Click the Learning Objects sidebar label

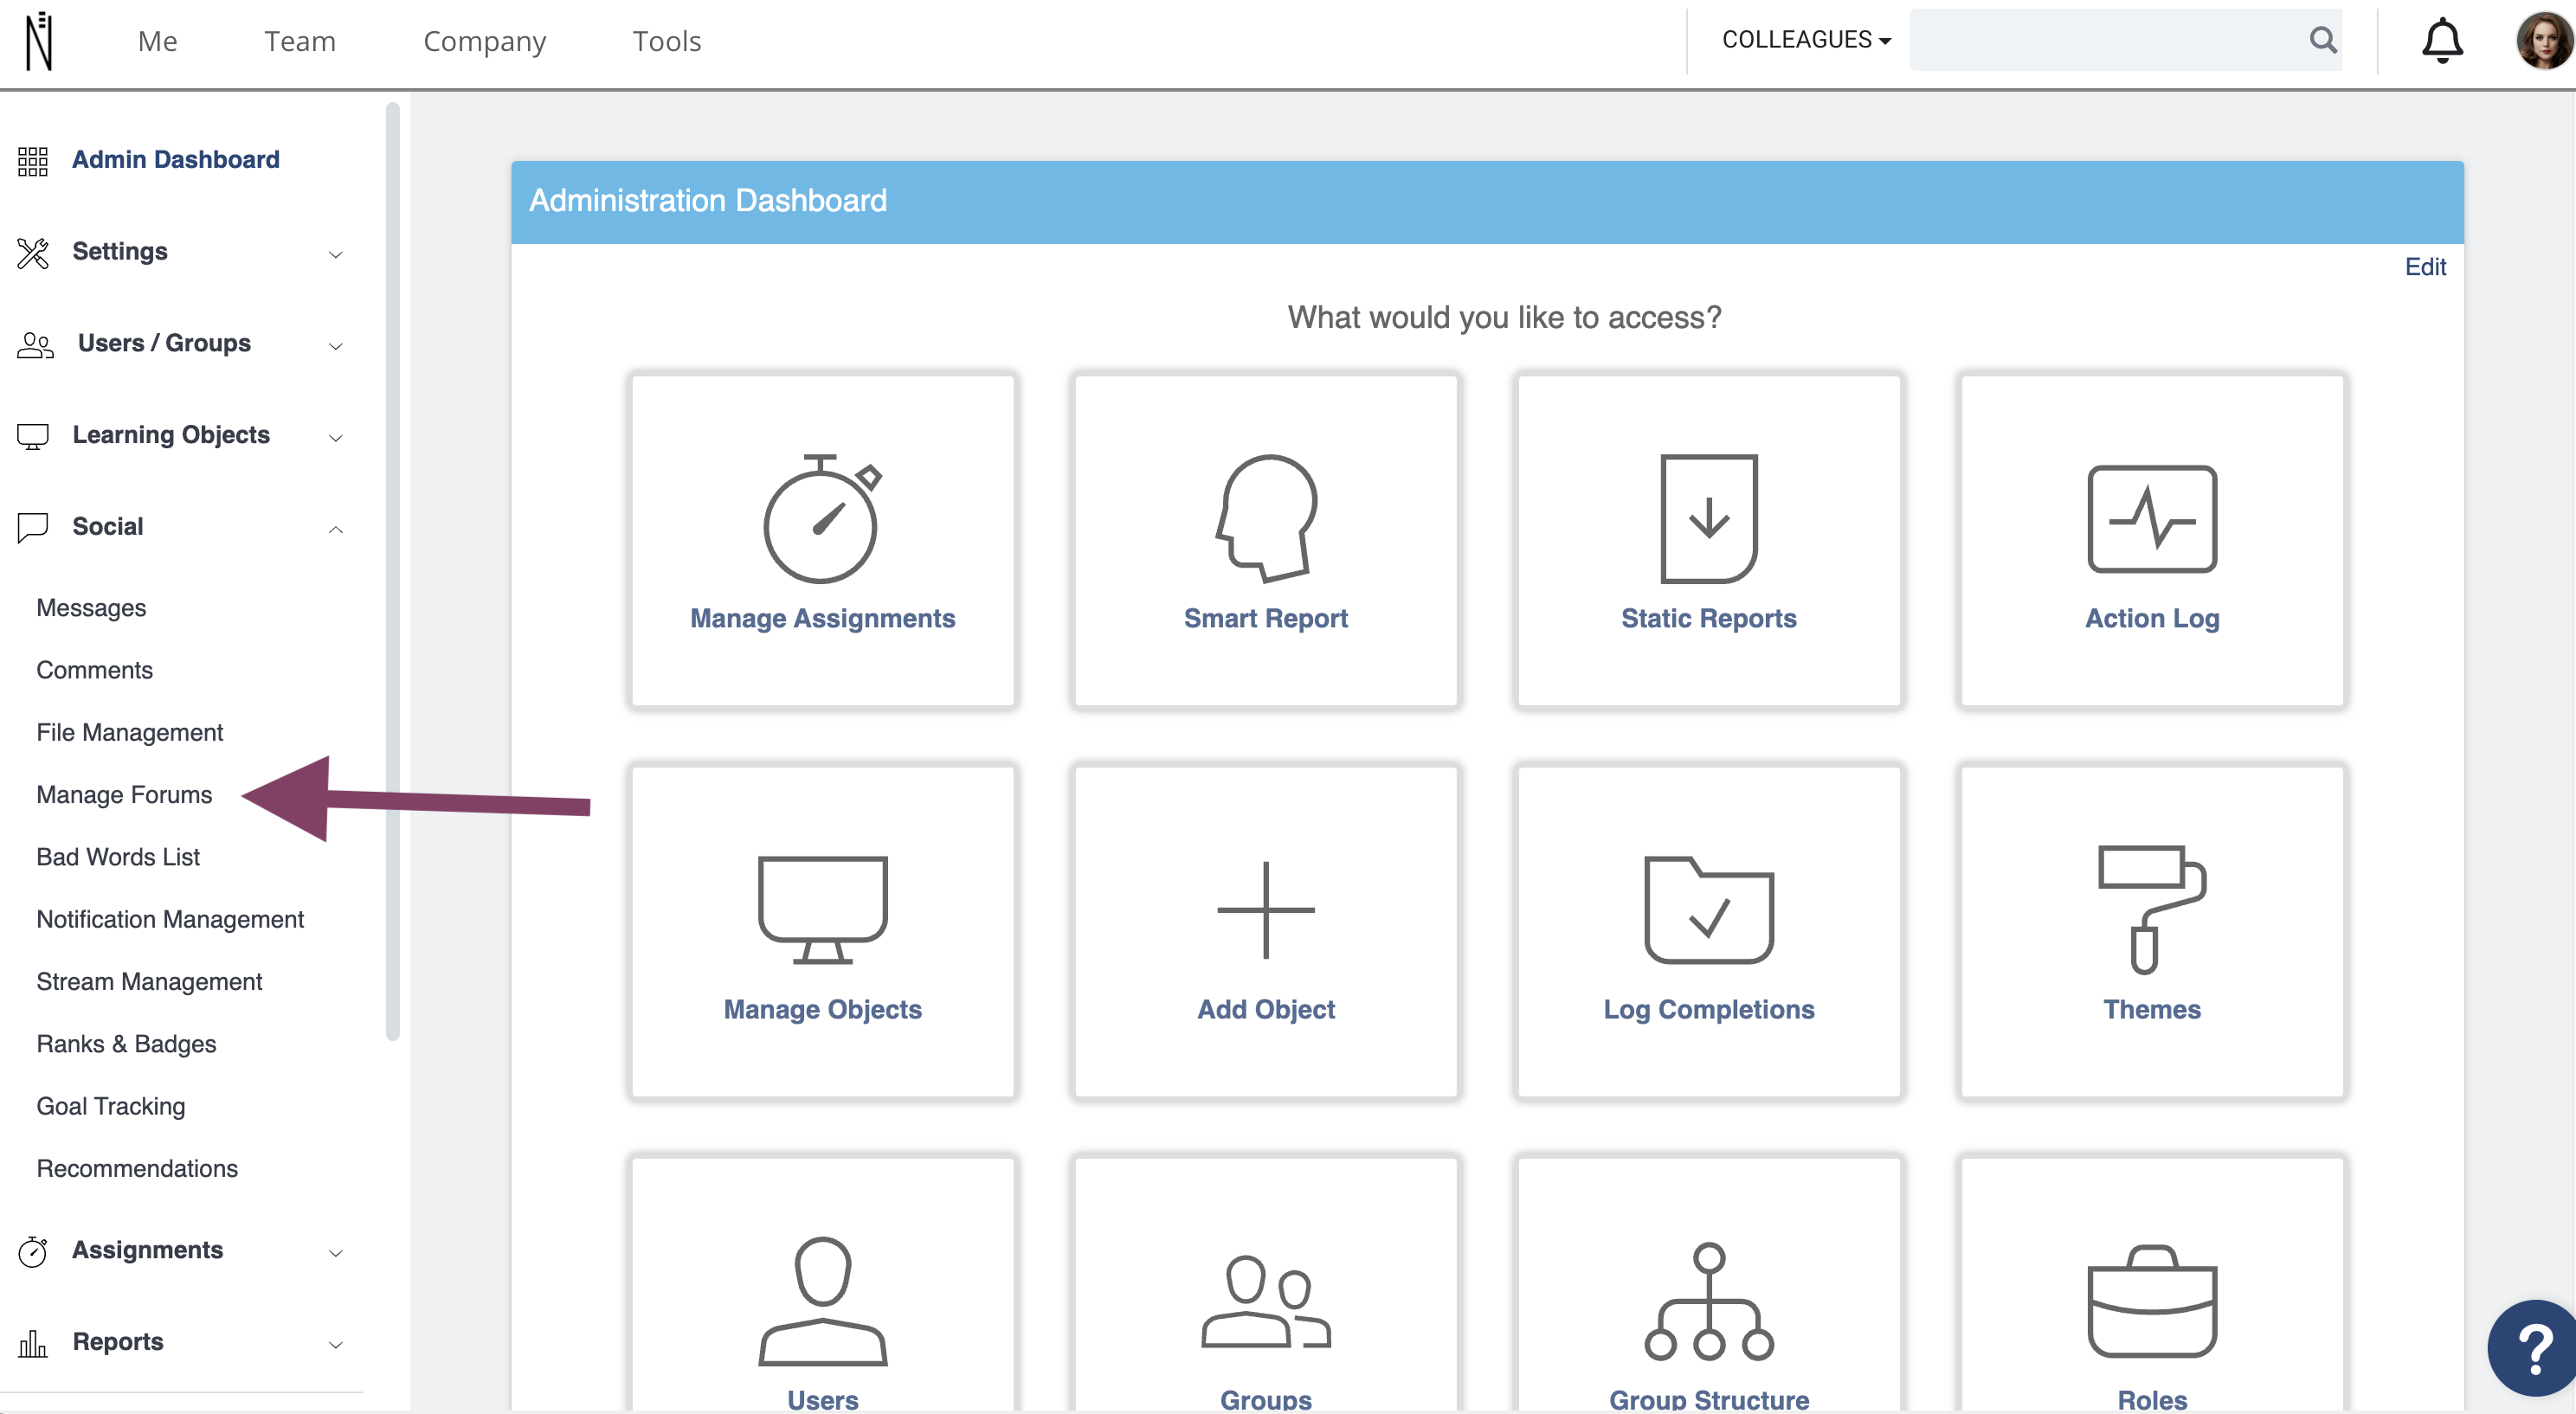click(x=171, y=435)
